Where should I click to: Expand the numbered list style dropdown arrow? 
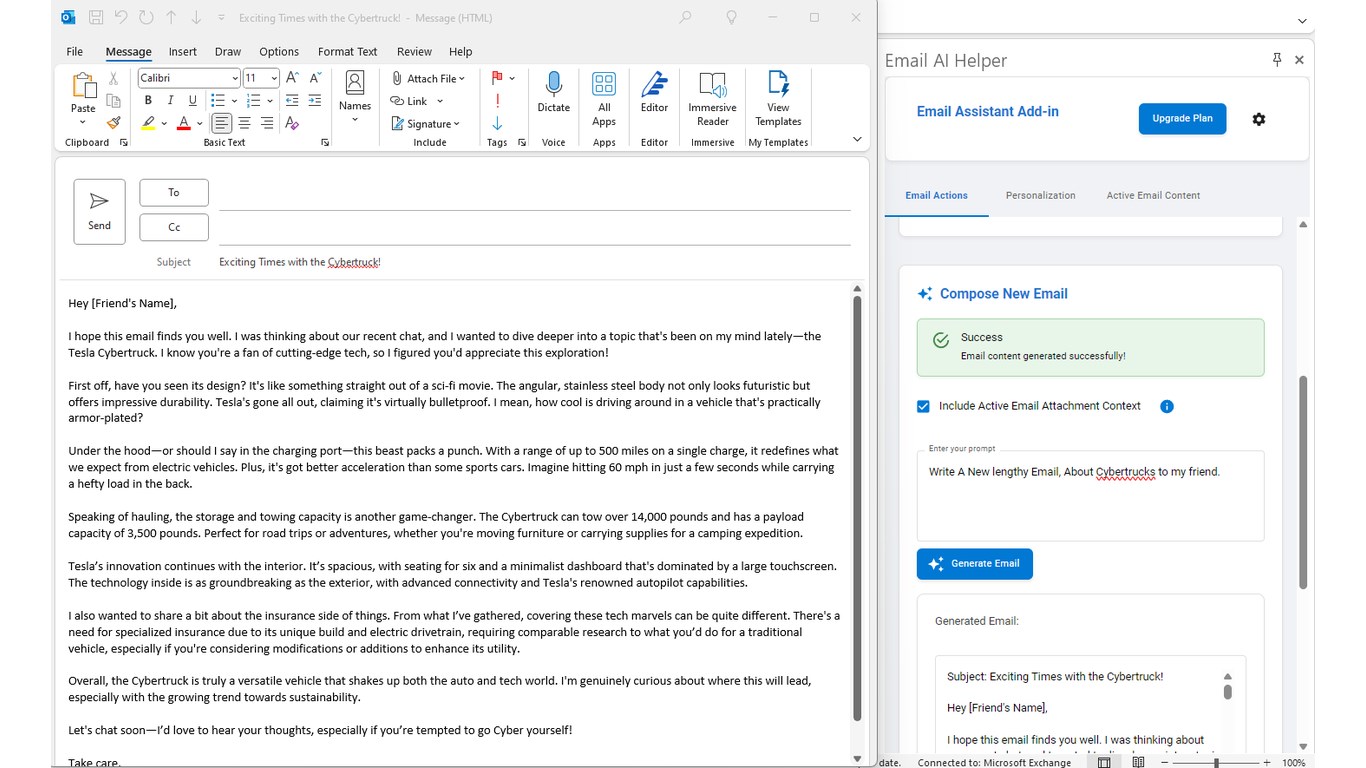coord(271,101)
